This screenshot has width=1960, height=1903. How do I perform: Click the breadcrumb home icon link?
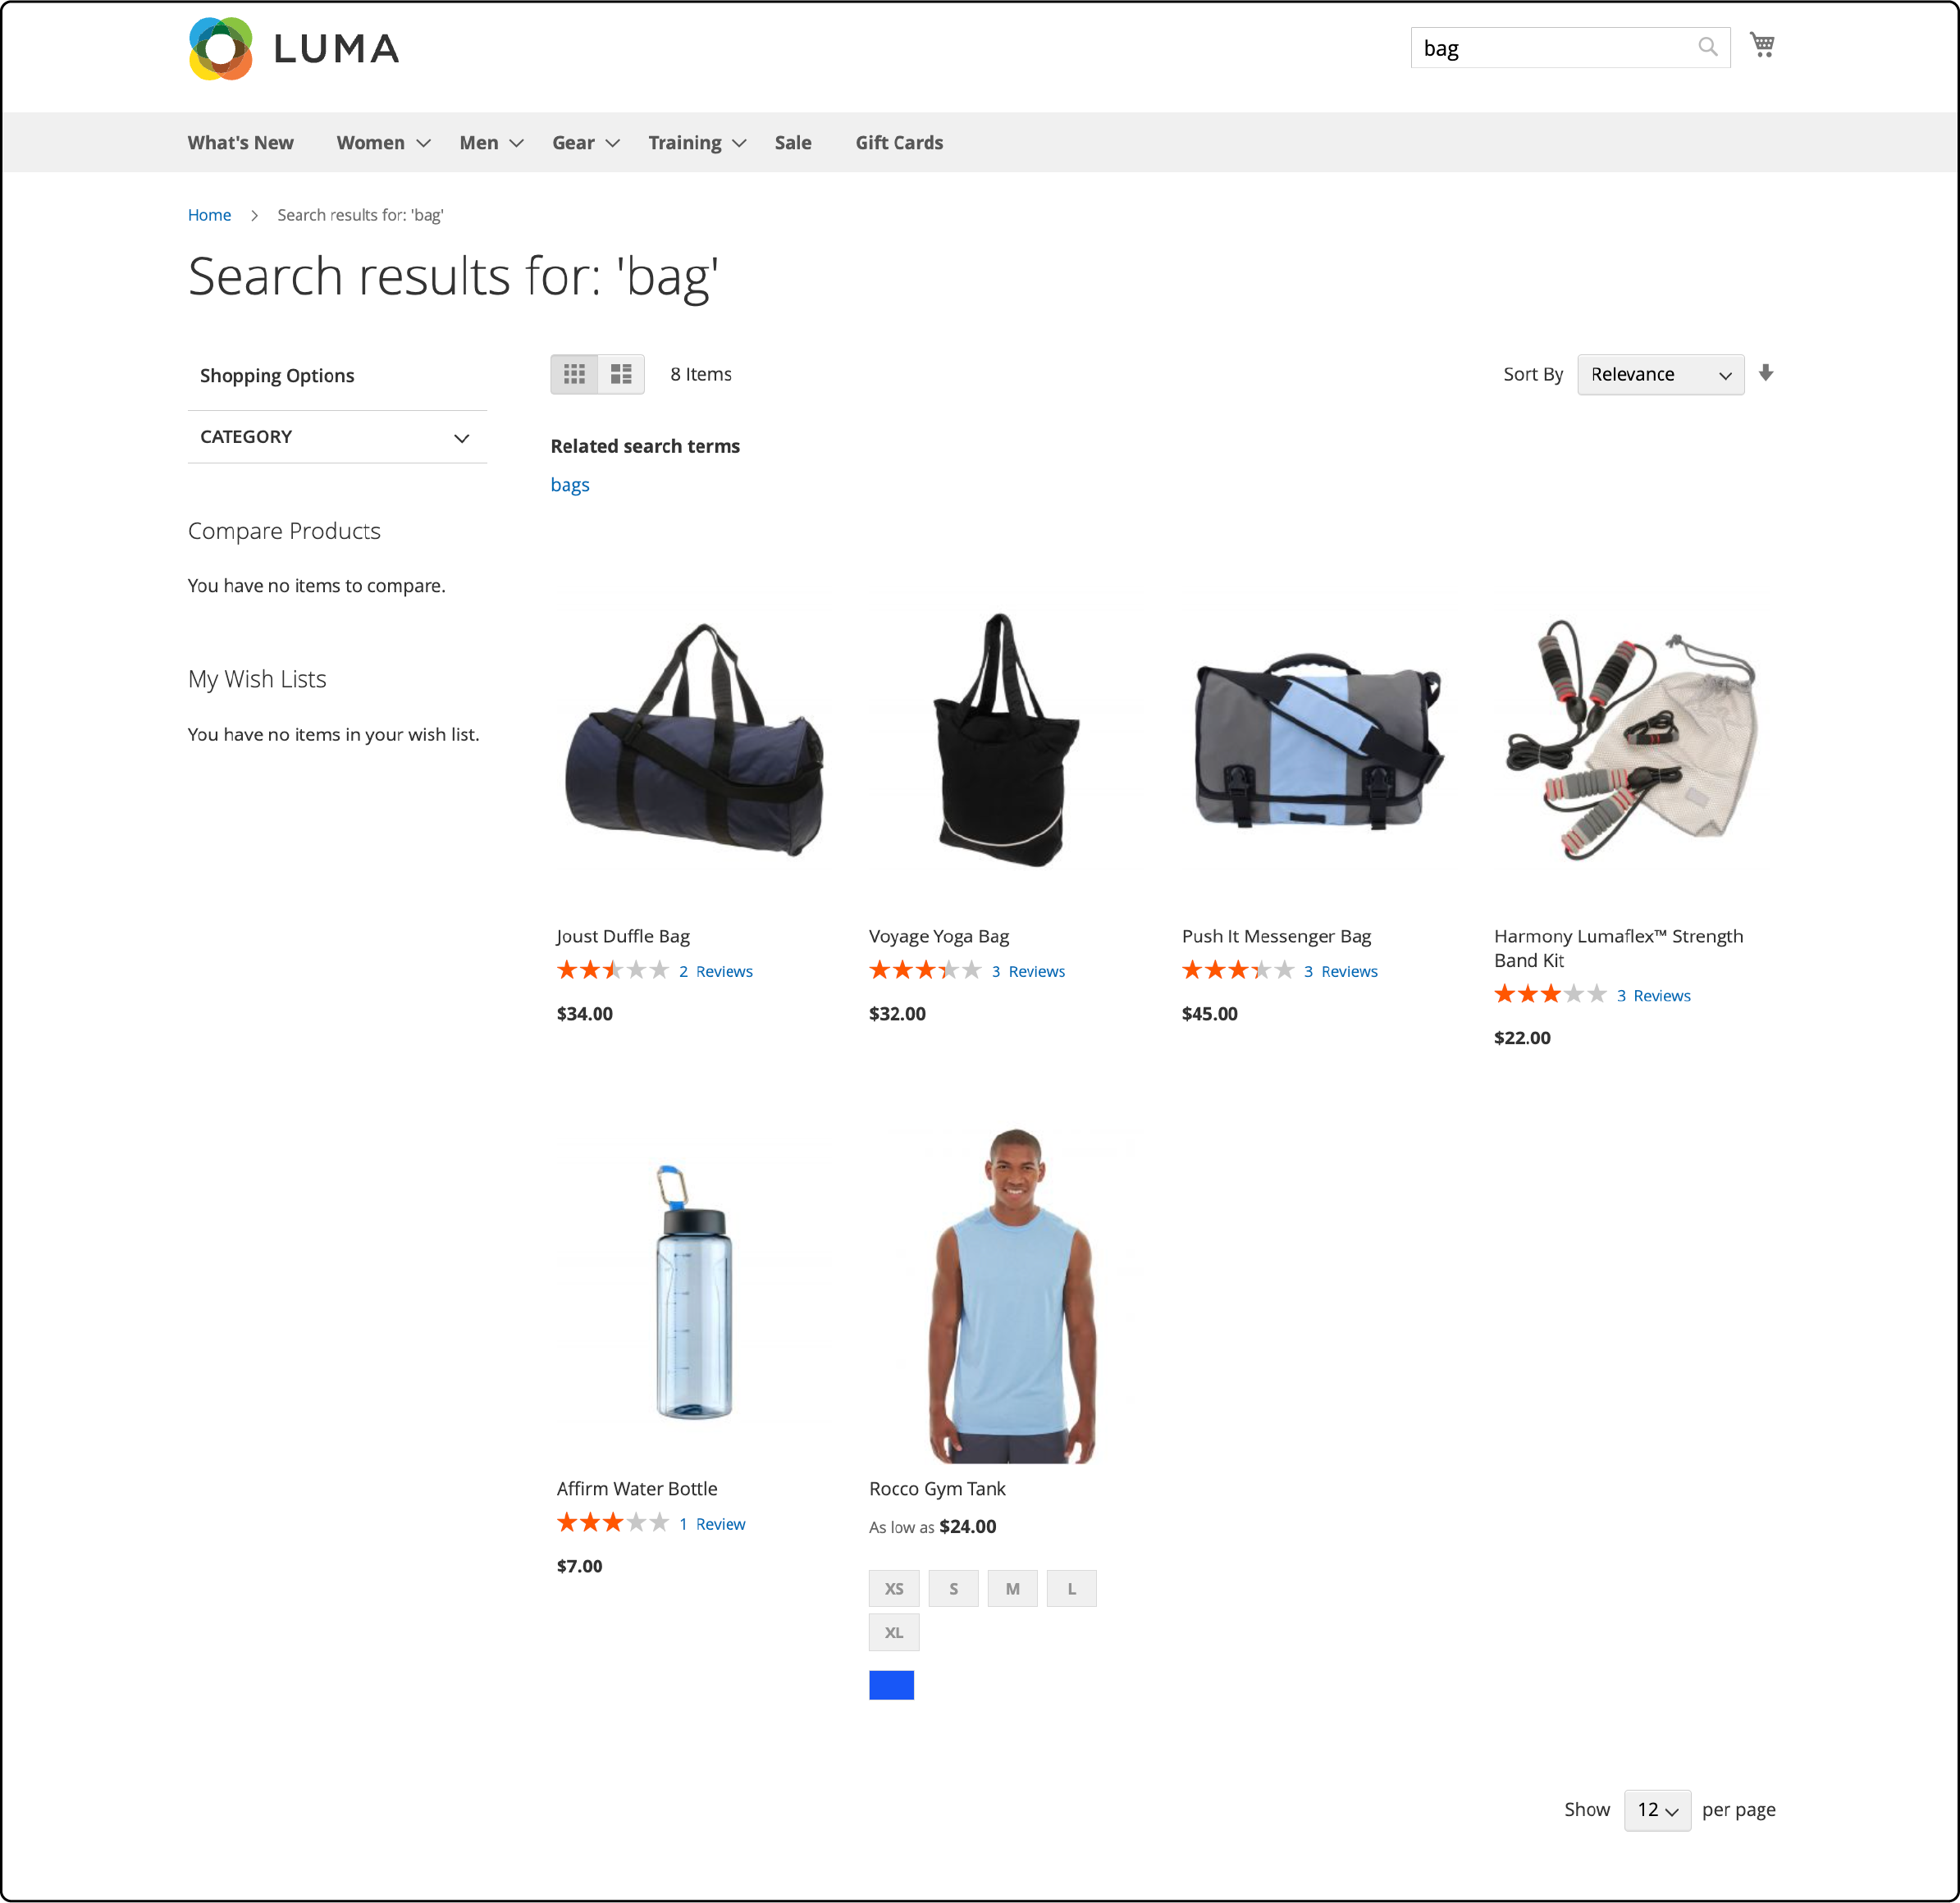point(208,213)
